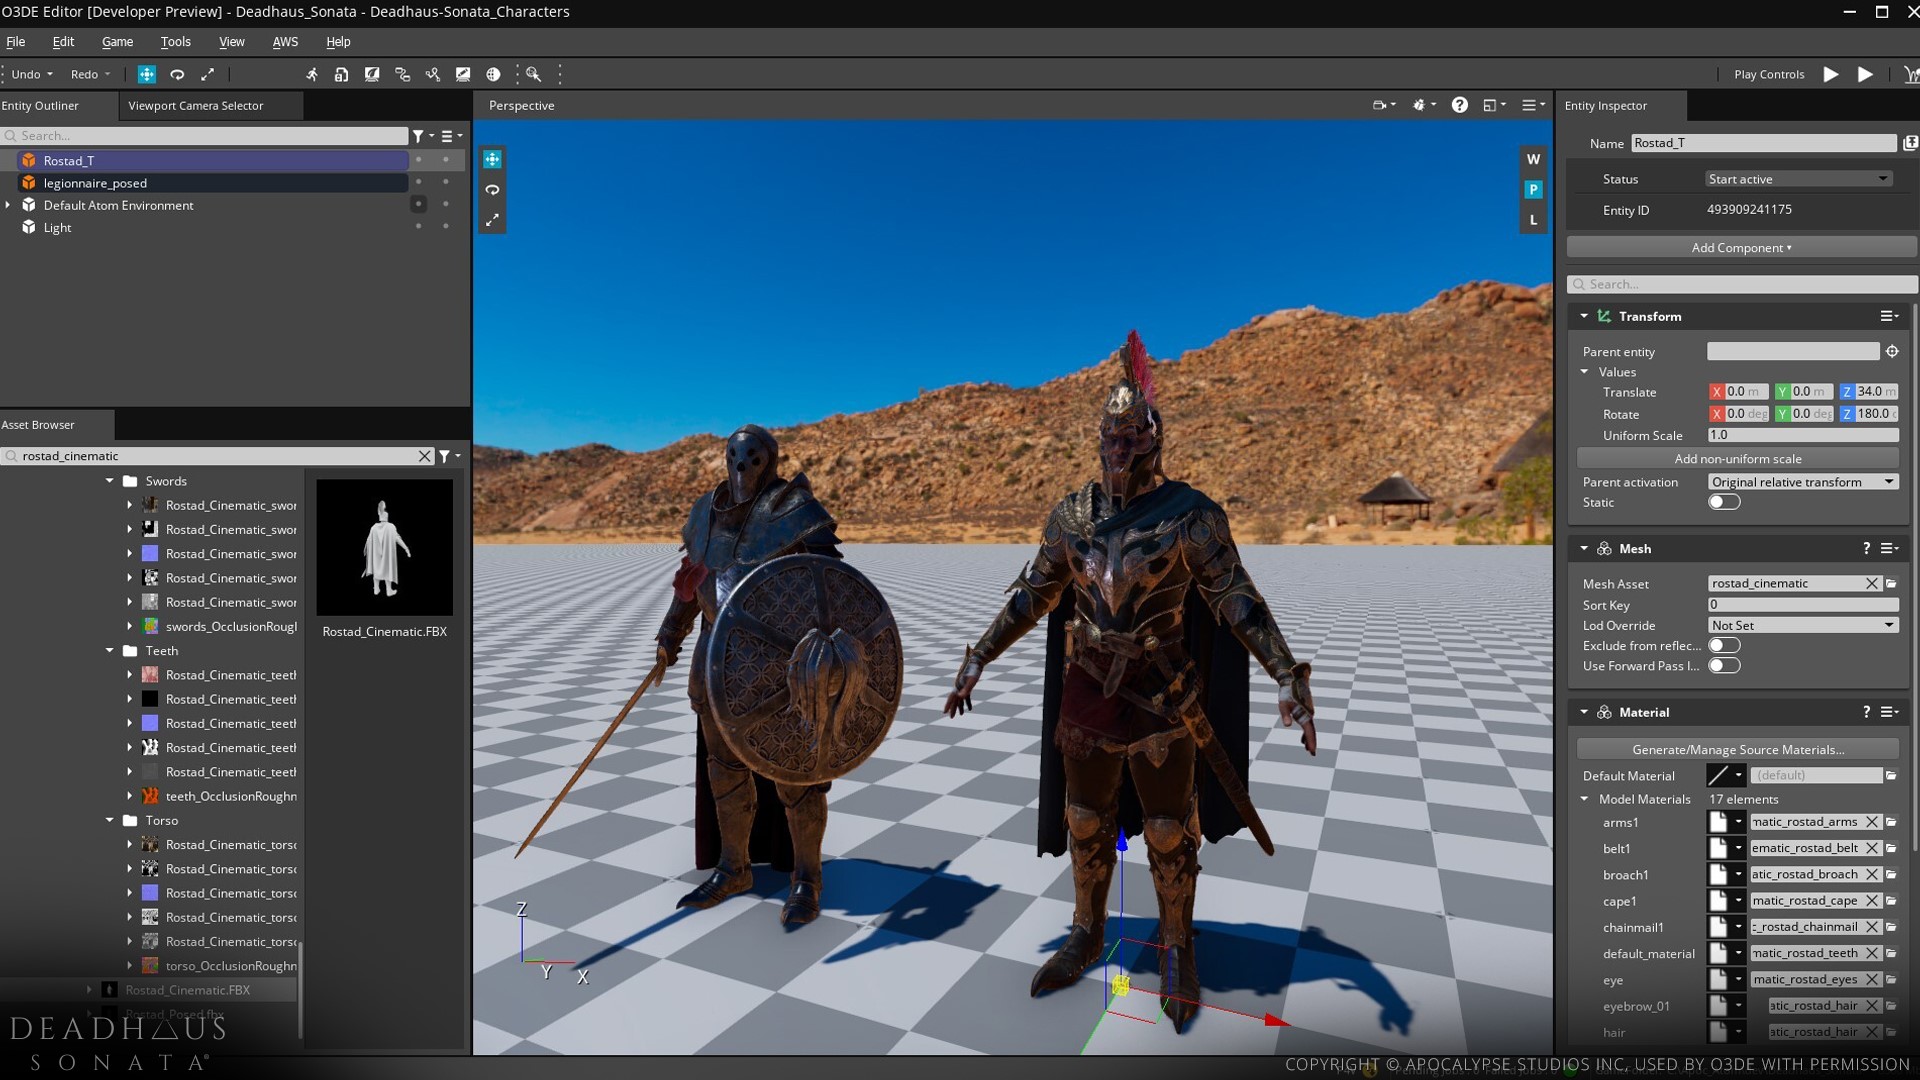Toggle Use Forward Pass lighting switch
1920x1080 pixels.
[1724, 666]
